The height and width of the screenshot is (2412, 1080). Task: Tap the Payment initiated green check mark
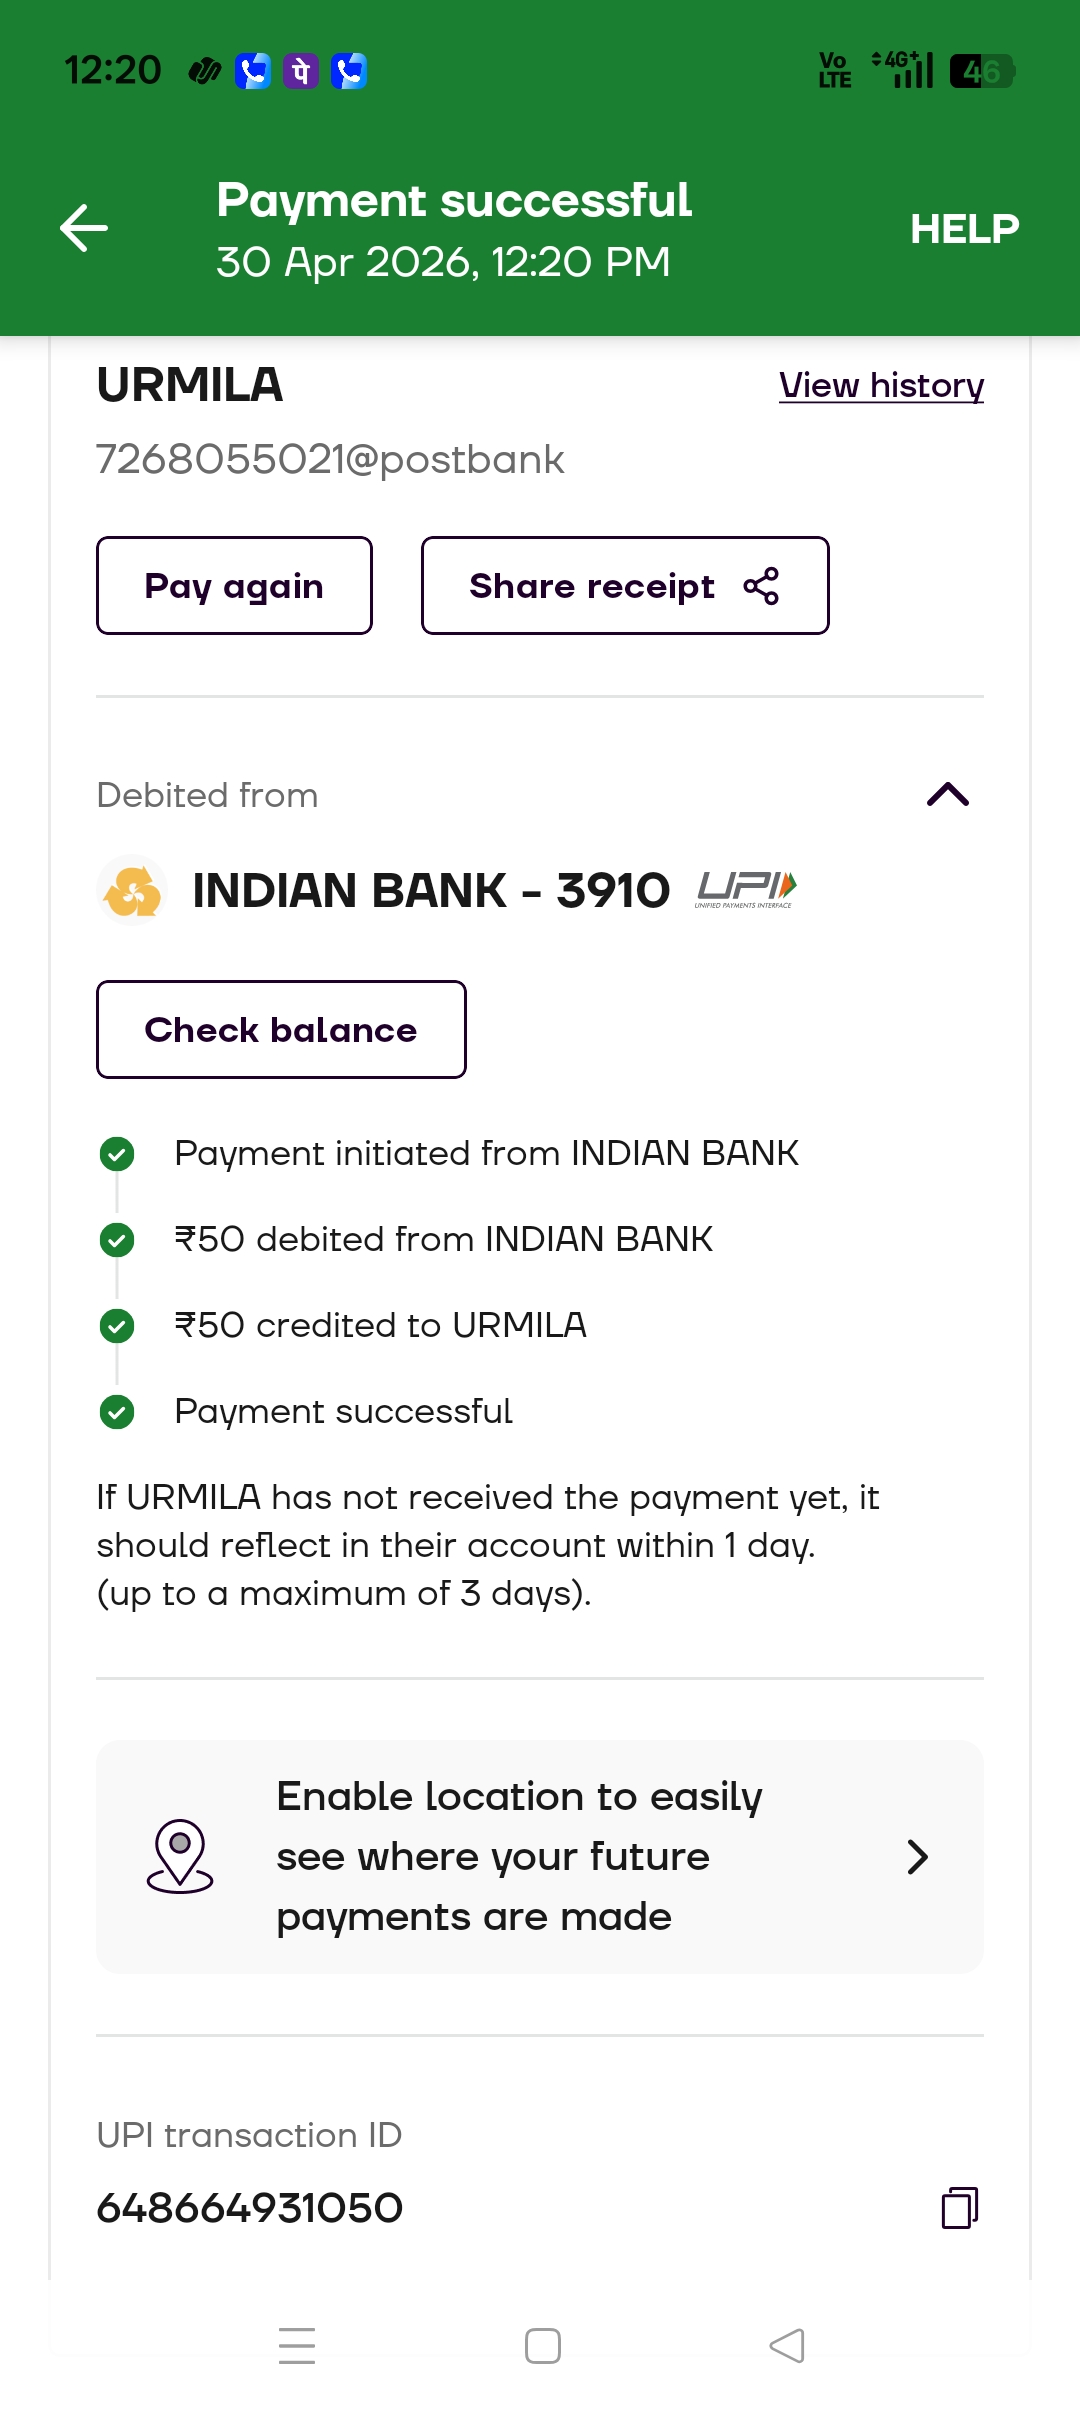tap(117, 1154)
